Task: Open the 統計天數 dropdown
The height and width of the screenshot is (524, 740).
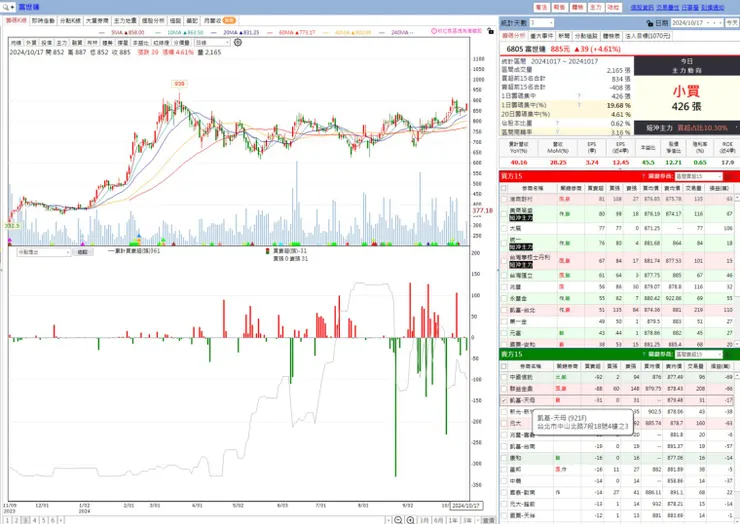Action: tap(541, 23)
